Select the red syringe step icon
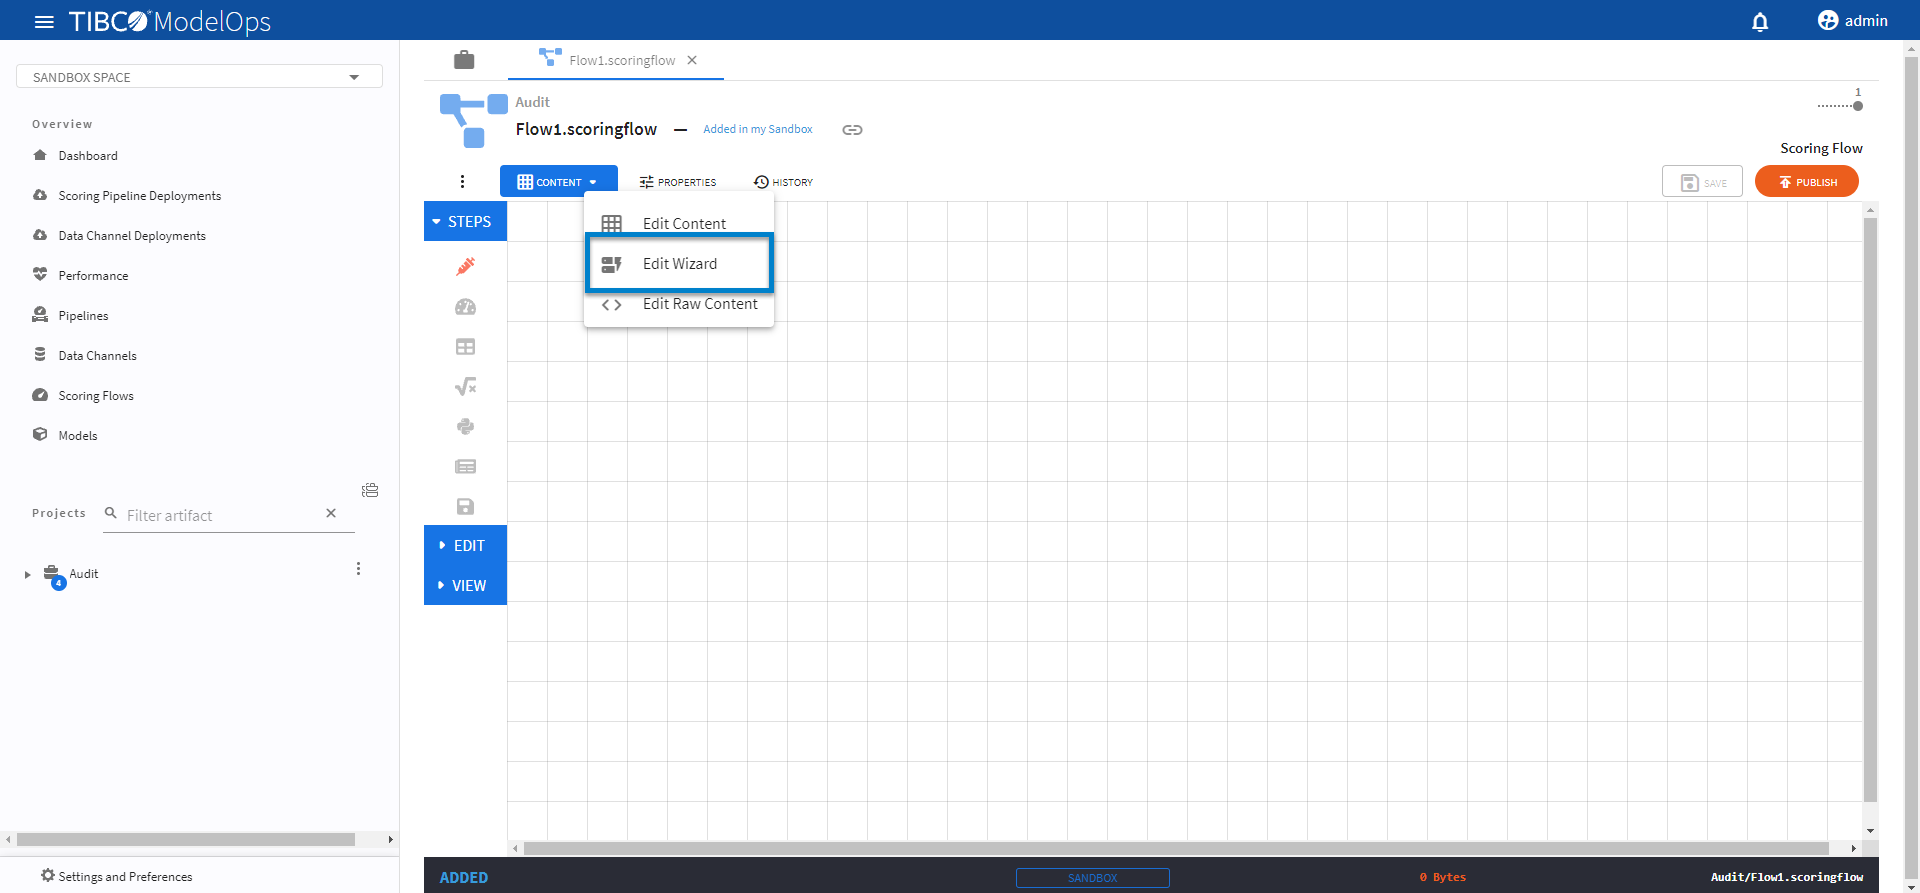Screen dimensions: 1920x893 [465, 266]
